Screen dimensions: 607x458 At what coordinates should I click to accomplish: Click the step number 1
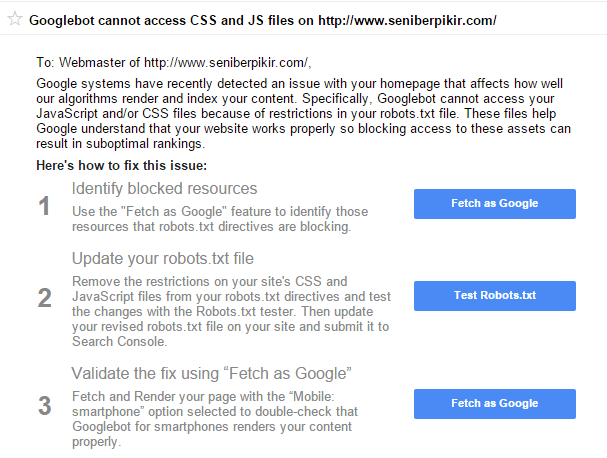pyautogui.click(x=44, y=206)
